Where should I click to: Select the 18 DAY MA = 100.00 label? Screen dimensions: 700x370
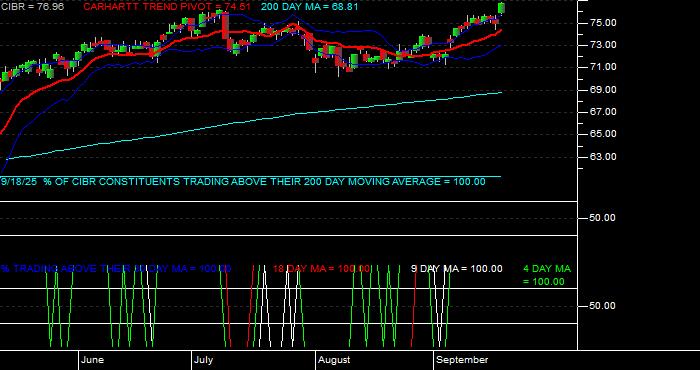[321, 269]
